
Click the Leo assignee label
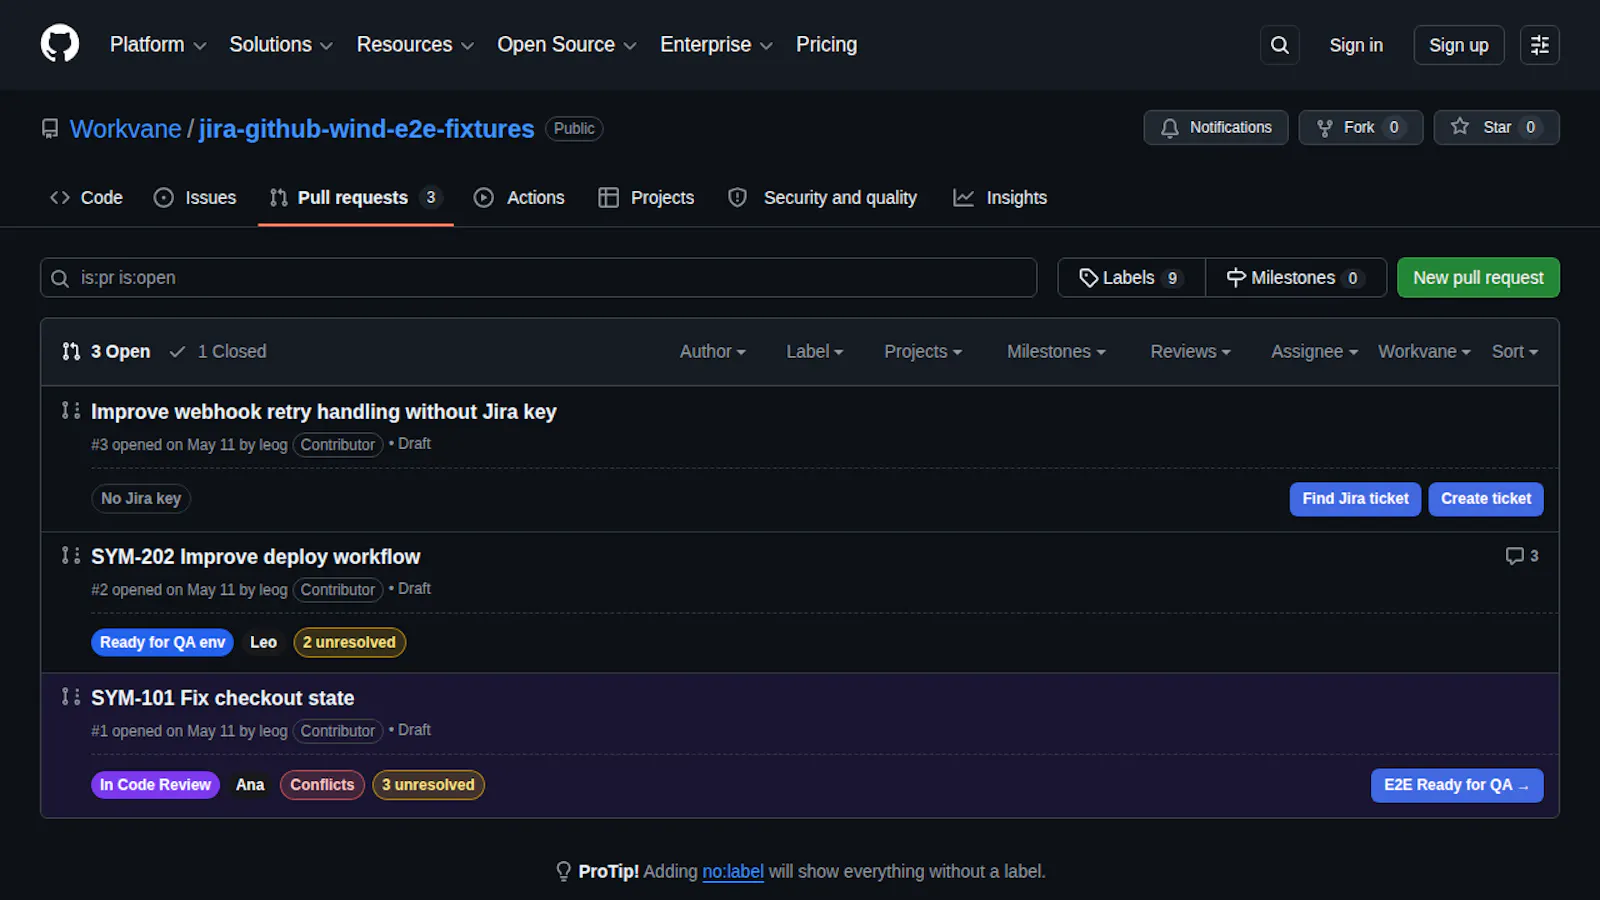263,643
